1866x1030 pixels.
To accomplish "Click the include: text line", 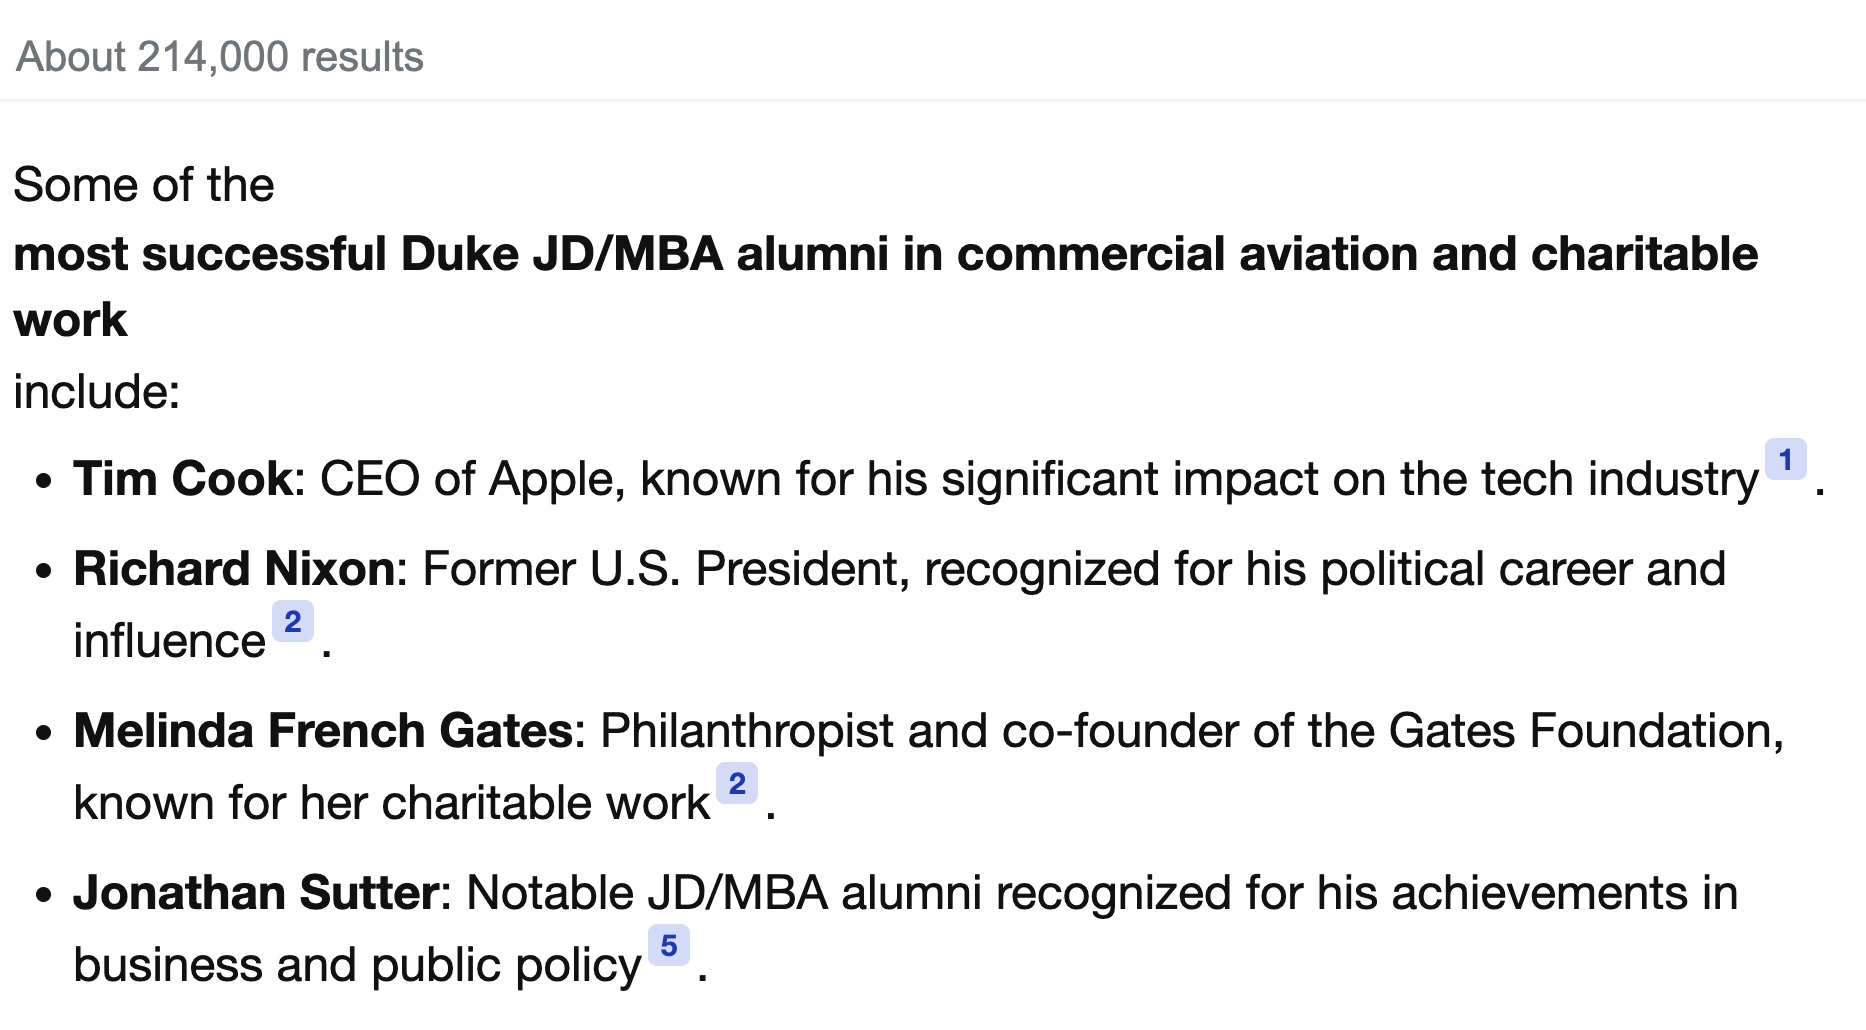I will [x=97, y=392].
